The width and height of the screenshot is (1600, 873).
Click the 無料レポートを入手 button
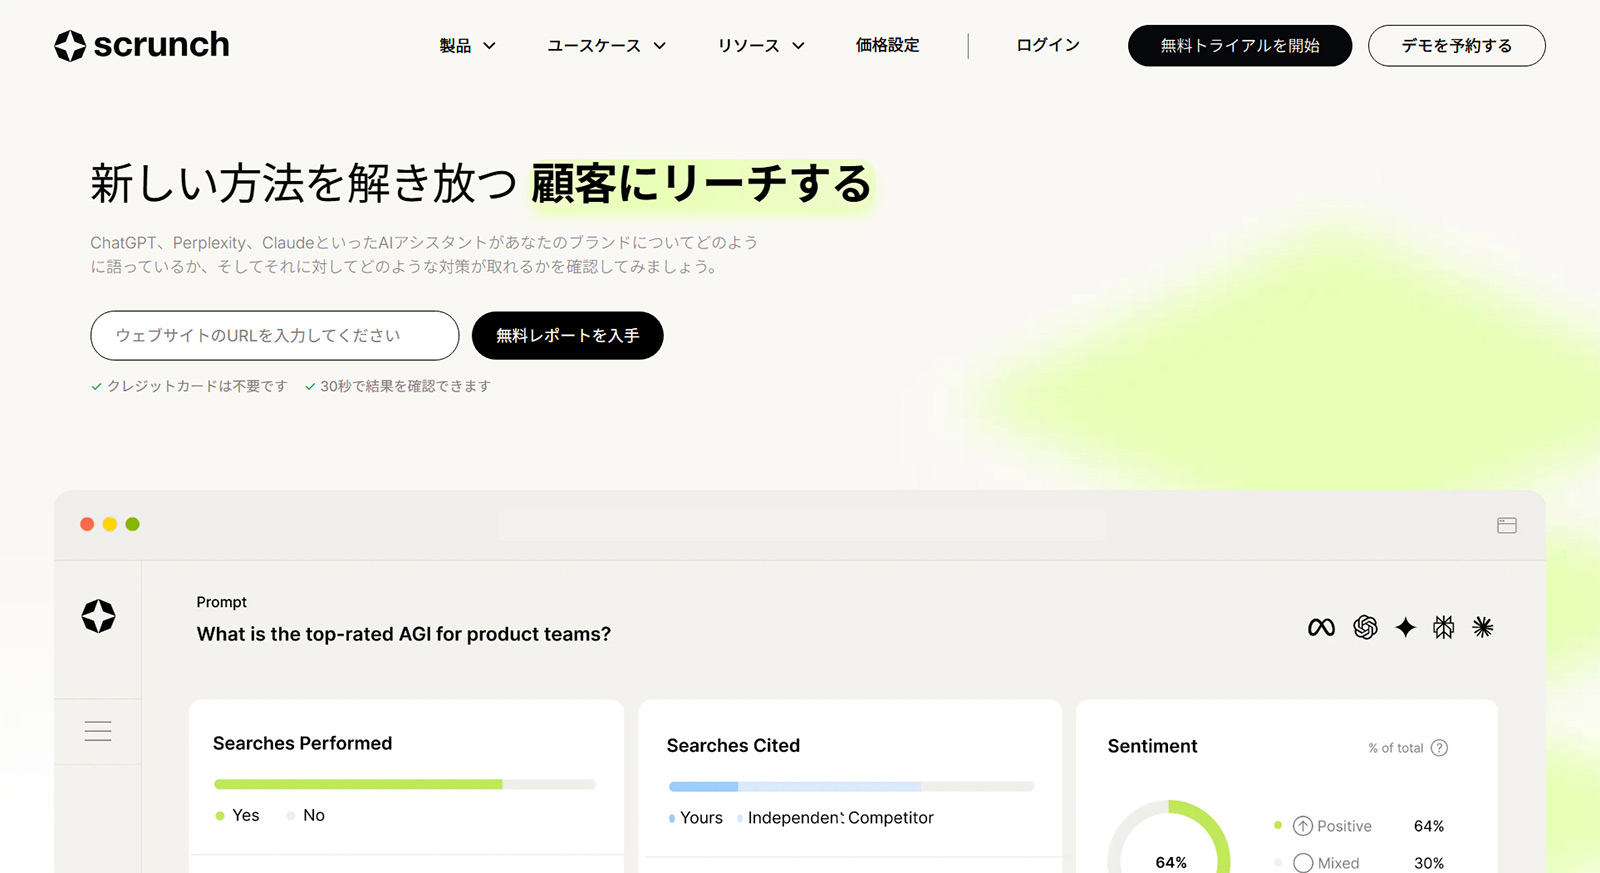pyautogui.click(x=567, y=335)
